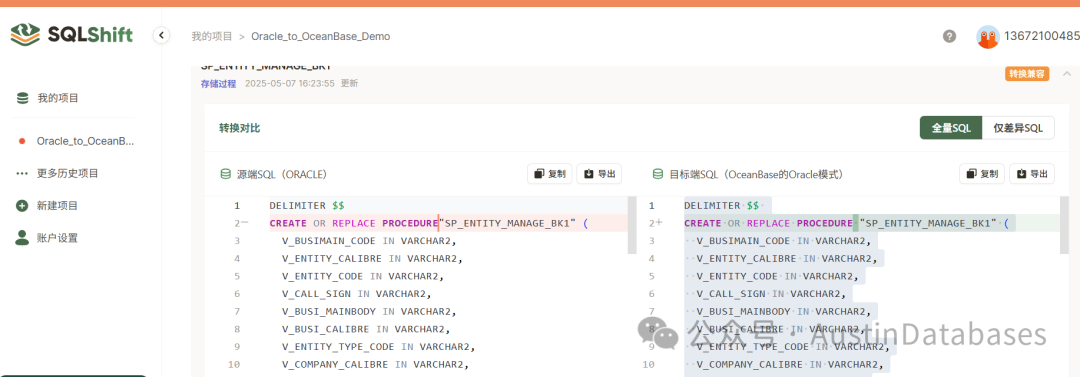The height and width of the screenshot is (377, 1080).
Task: Click the database icon beside 源端SQL
Action: pos(225,174)
